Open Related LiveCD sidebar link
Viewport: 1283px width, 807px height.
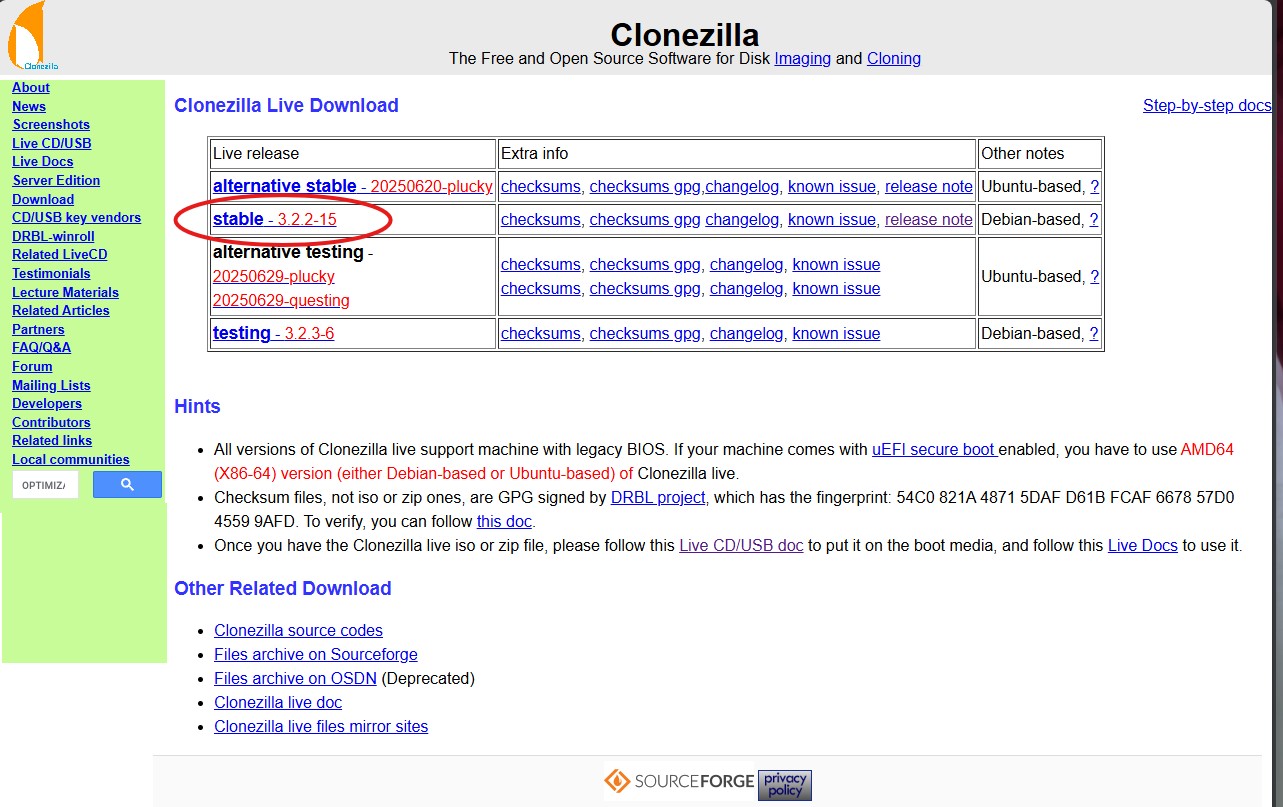(60, 254)
